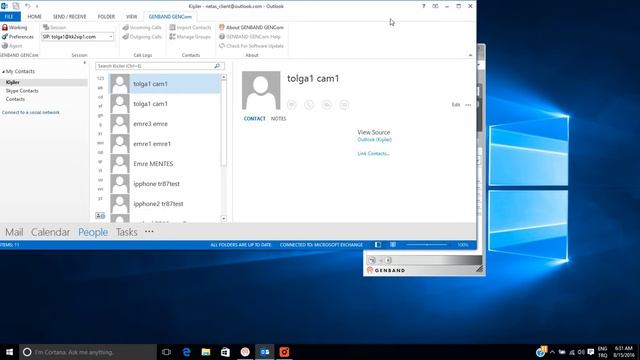Screen dimensions: 640x360
Task: Open the FILE tab
Action: pyautogui.click(x=10, y=17)
